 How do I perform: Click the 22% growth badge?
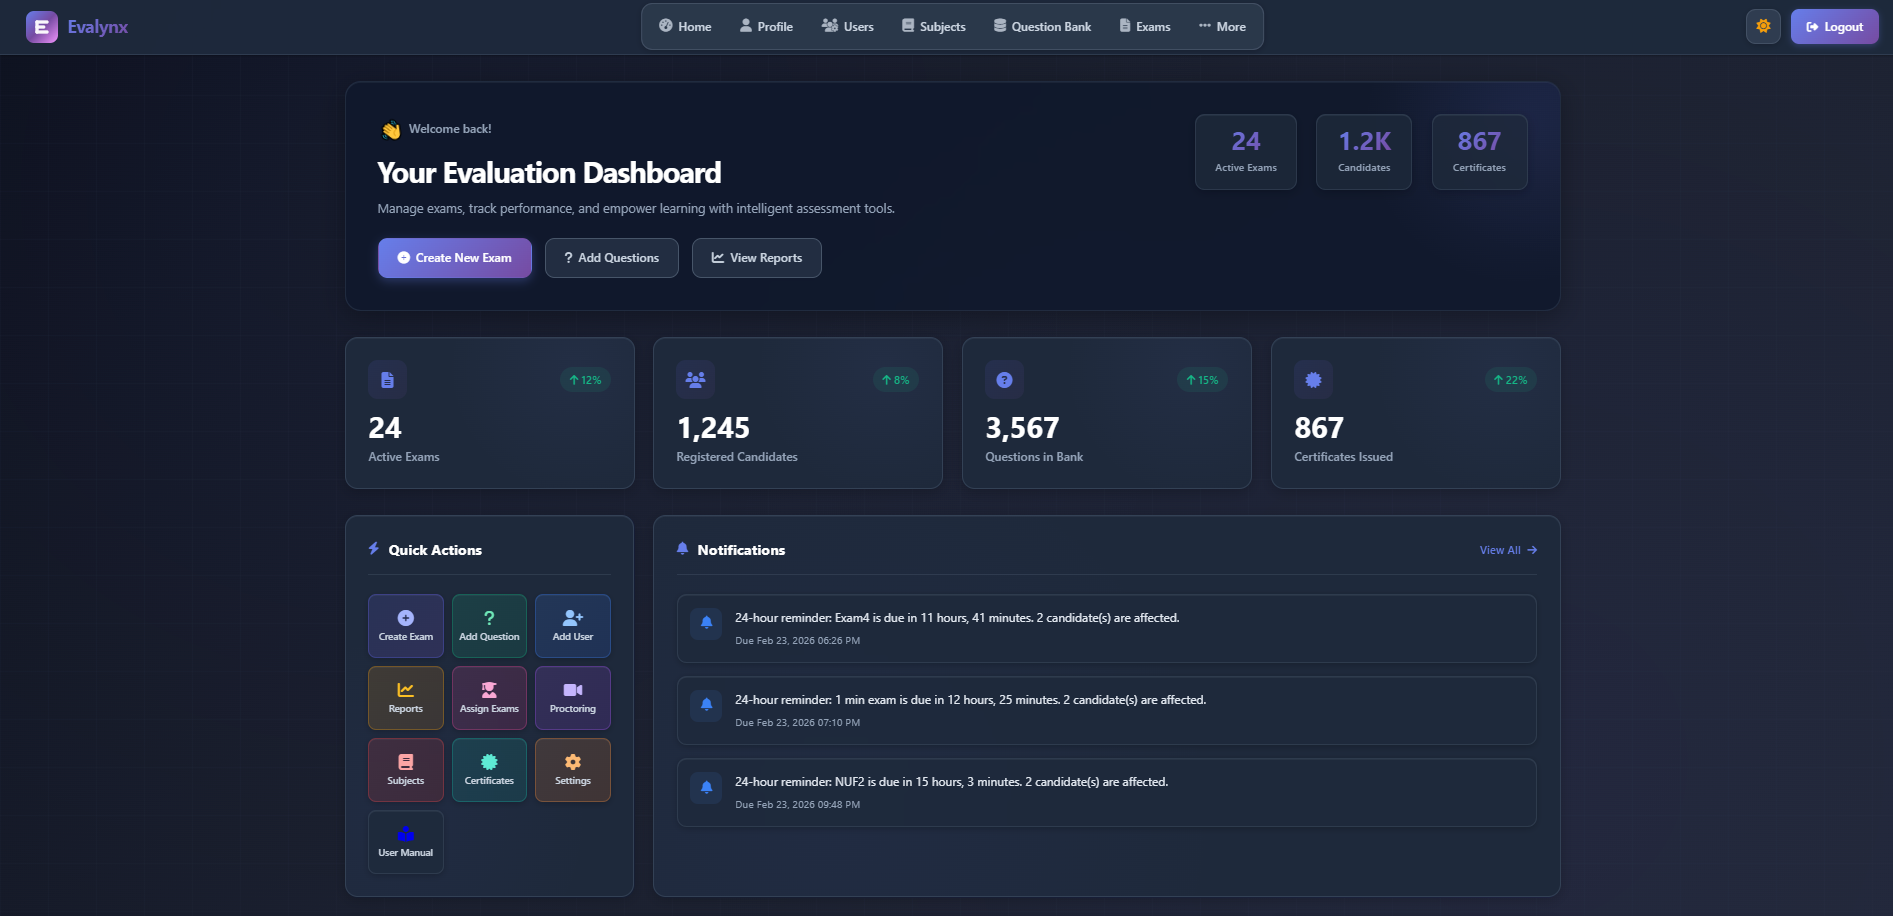coord(1510,380)
